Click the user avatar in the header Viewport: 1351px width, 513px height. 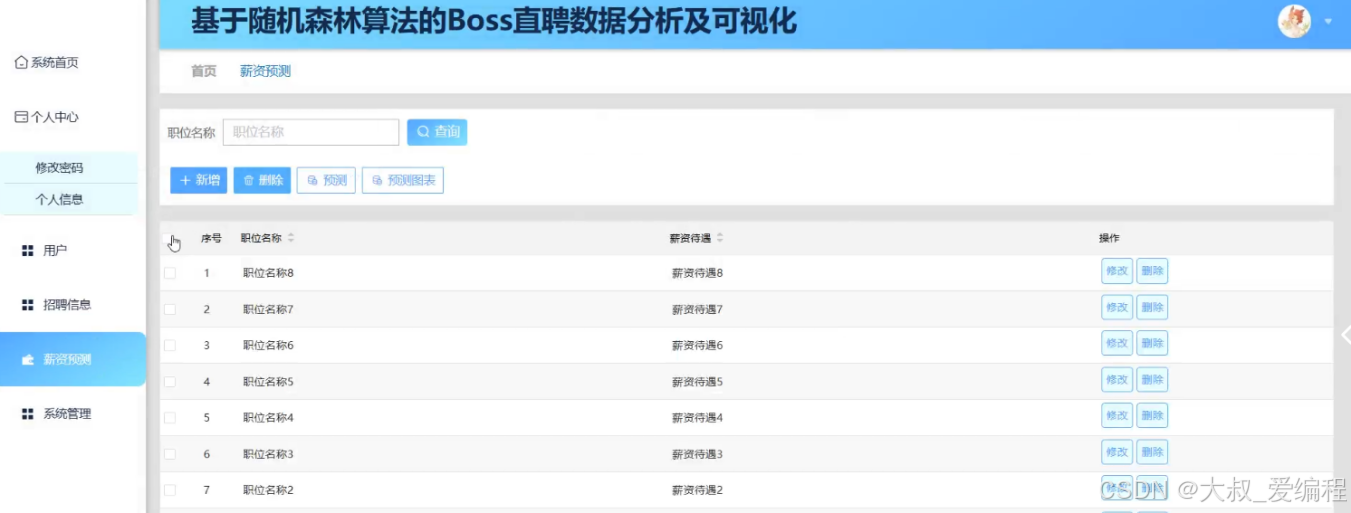coord(1294,21)
